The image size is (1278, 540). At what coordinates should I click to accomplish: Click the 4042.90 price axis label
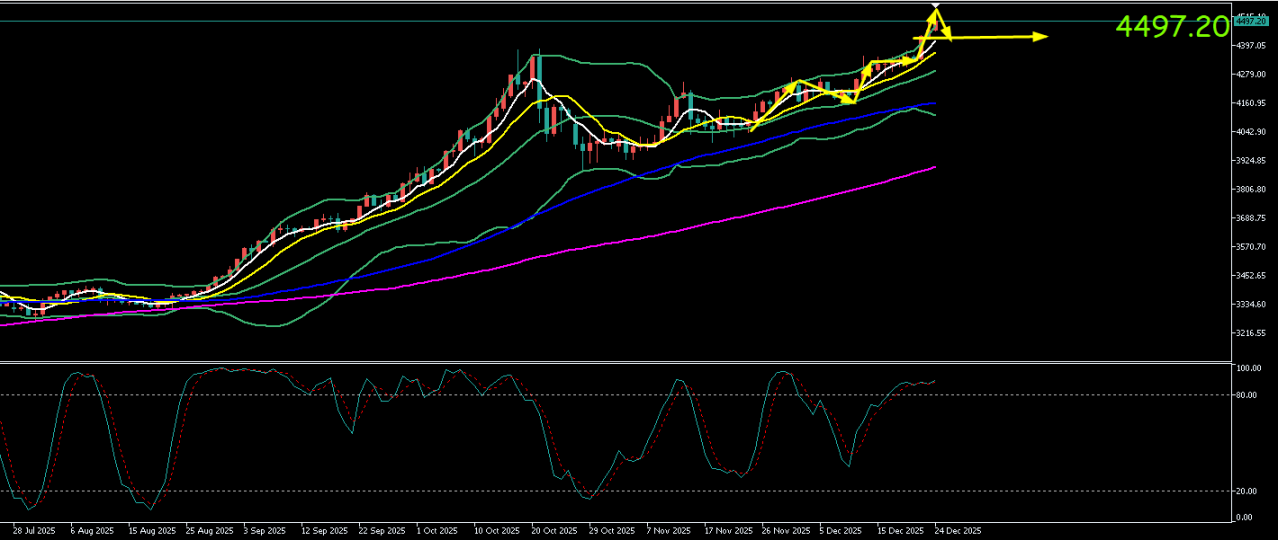pos(1249,132)
